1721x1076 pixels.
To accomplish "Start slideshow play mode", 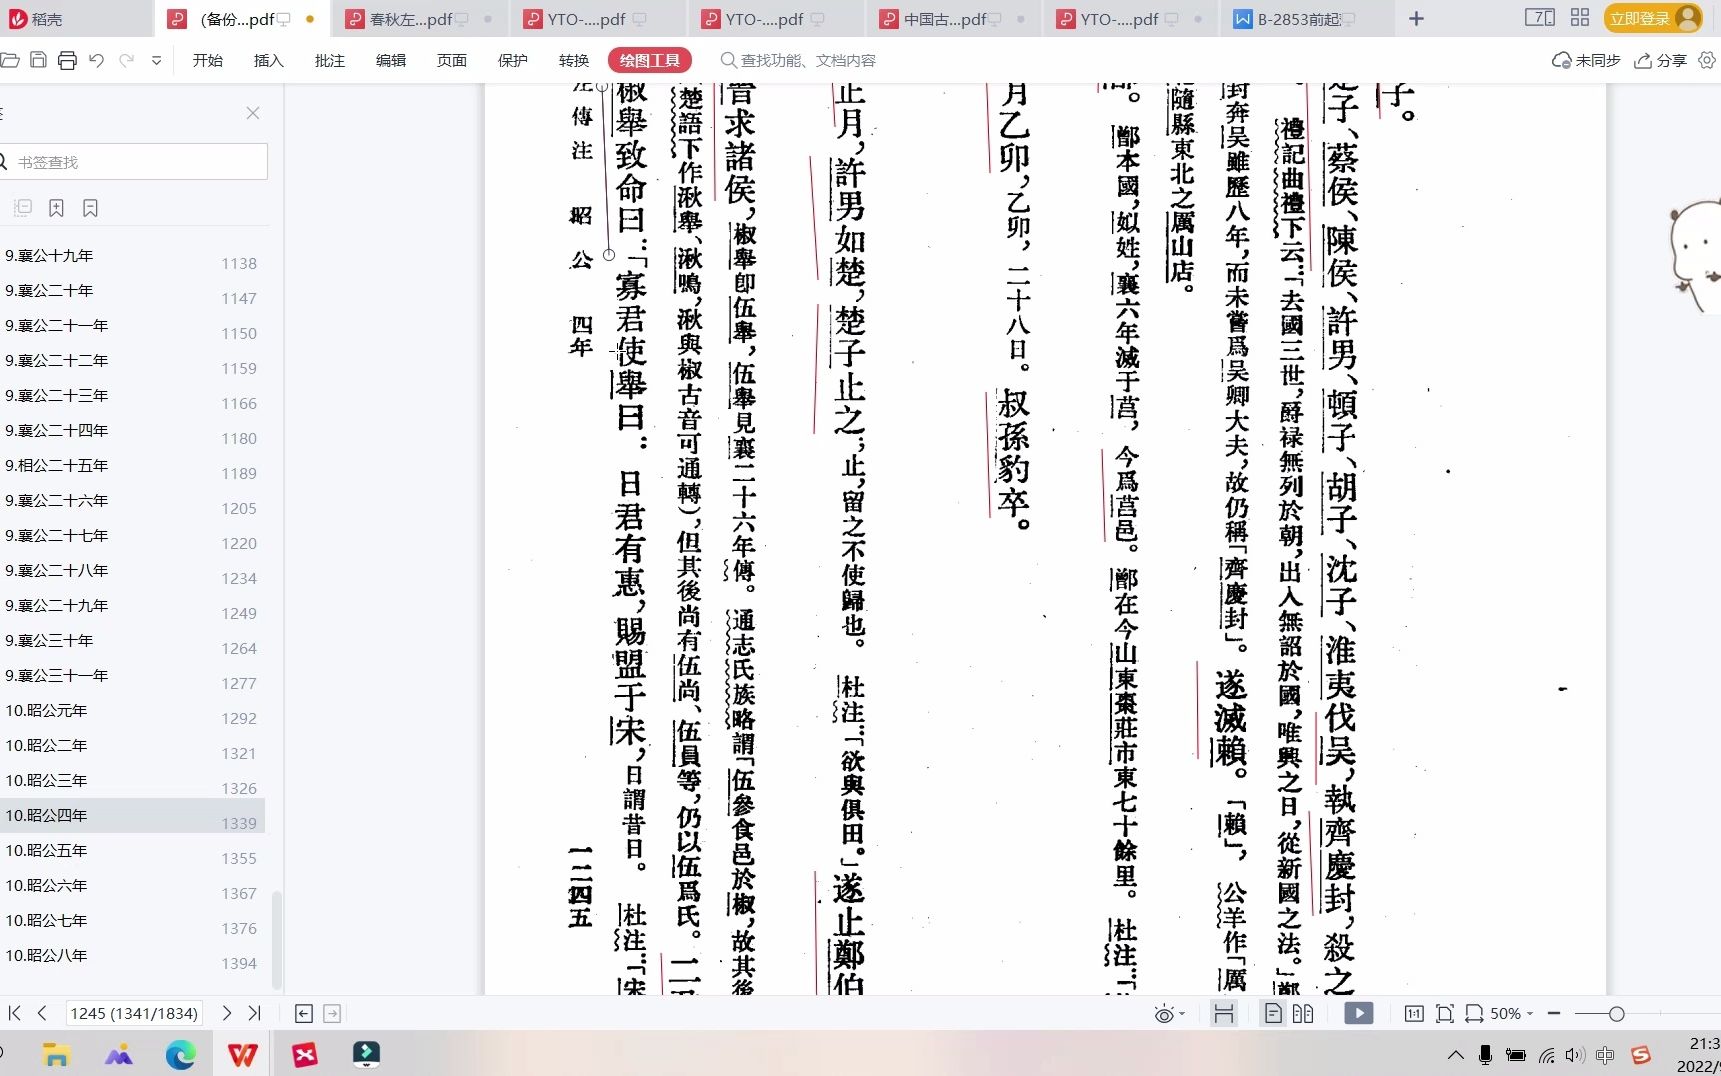I will 1358,1013.
